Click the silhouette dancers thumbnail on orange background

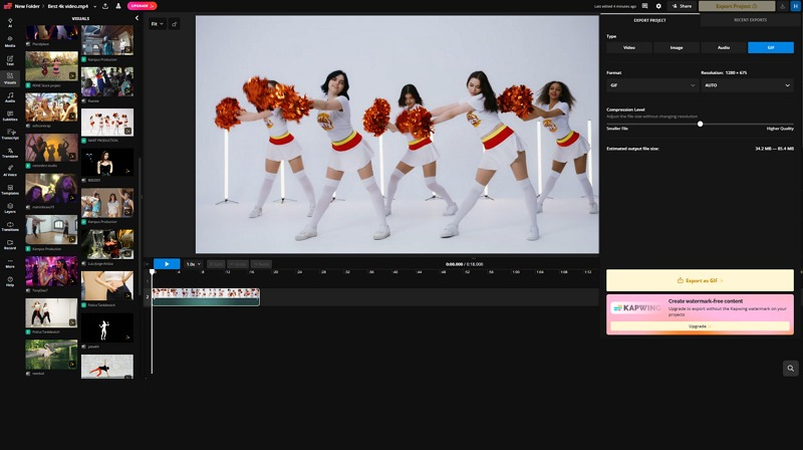click(x=52, y=147)
